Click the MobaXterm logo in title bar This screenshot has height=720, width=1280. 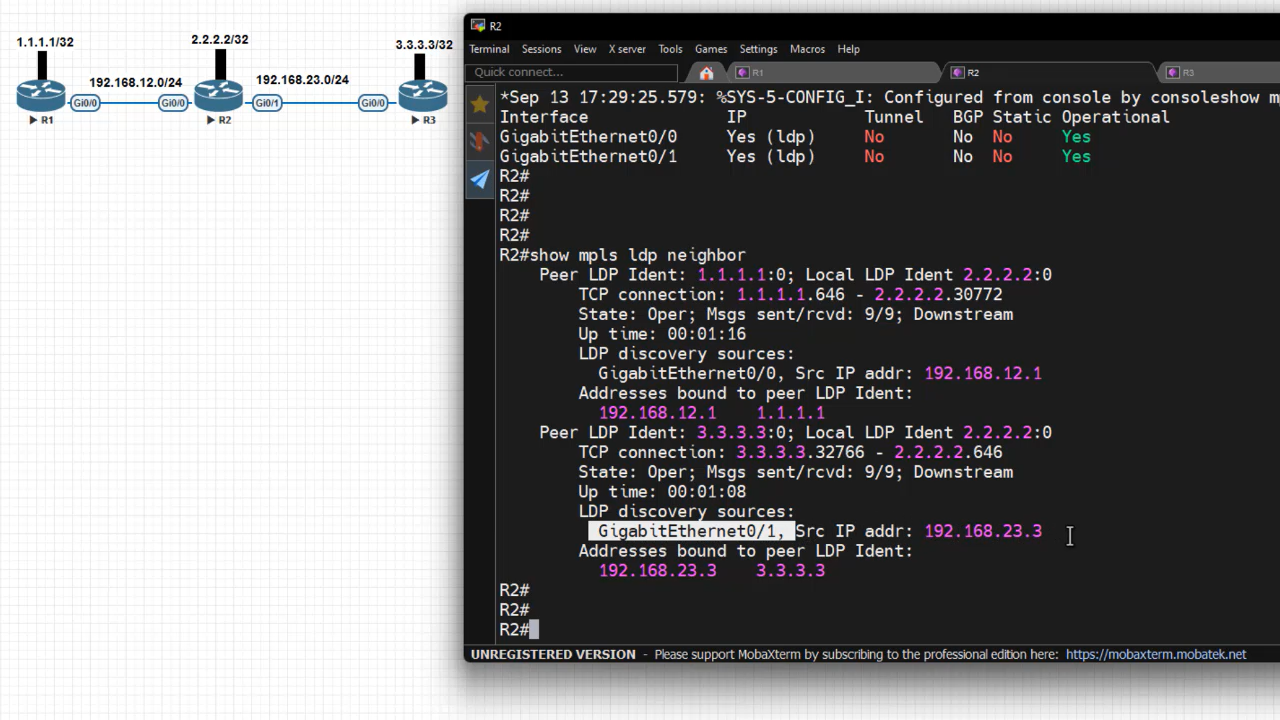coord(478,26)
